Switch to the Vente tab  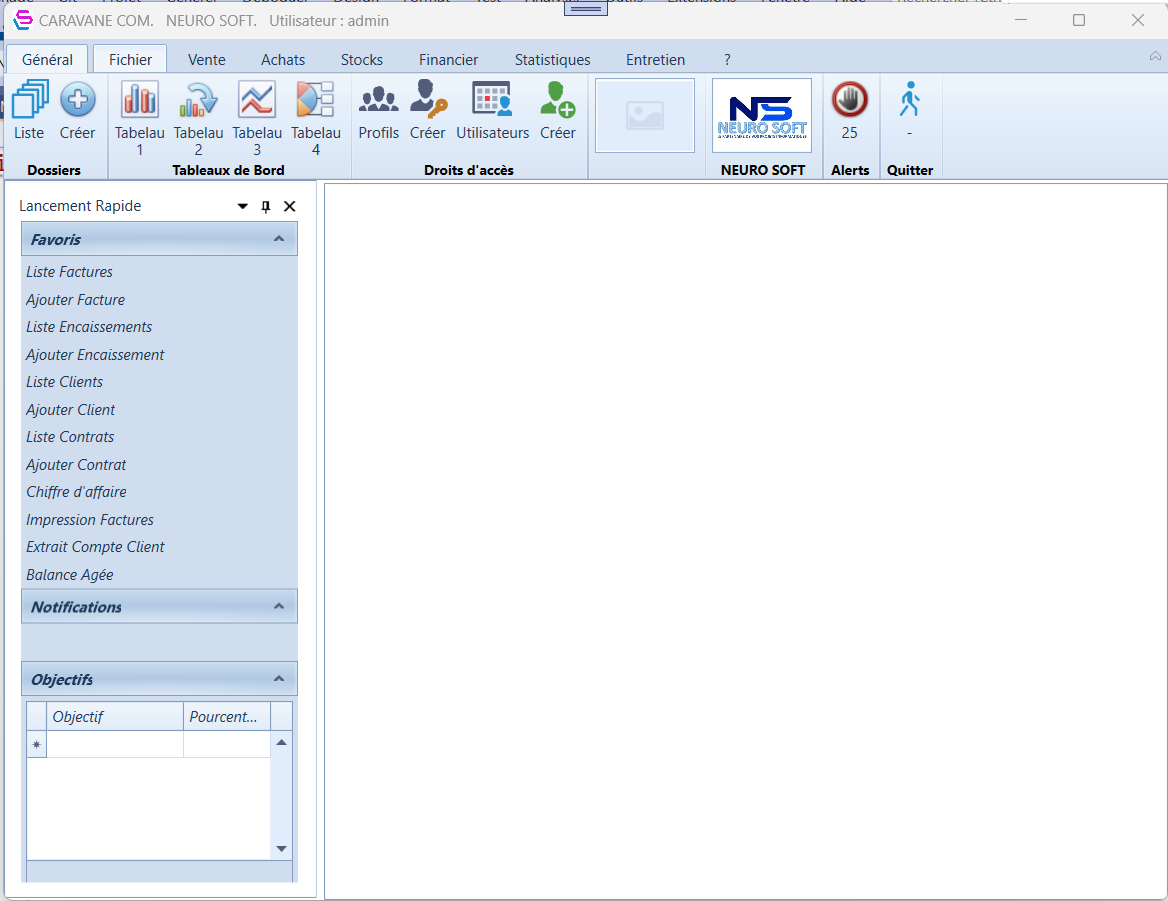207,60
